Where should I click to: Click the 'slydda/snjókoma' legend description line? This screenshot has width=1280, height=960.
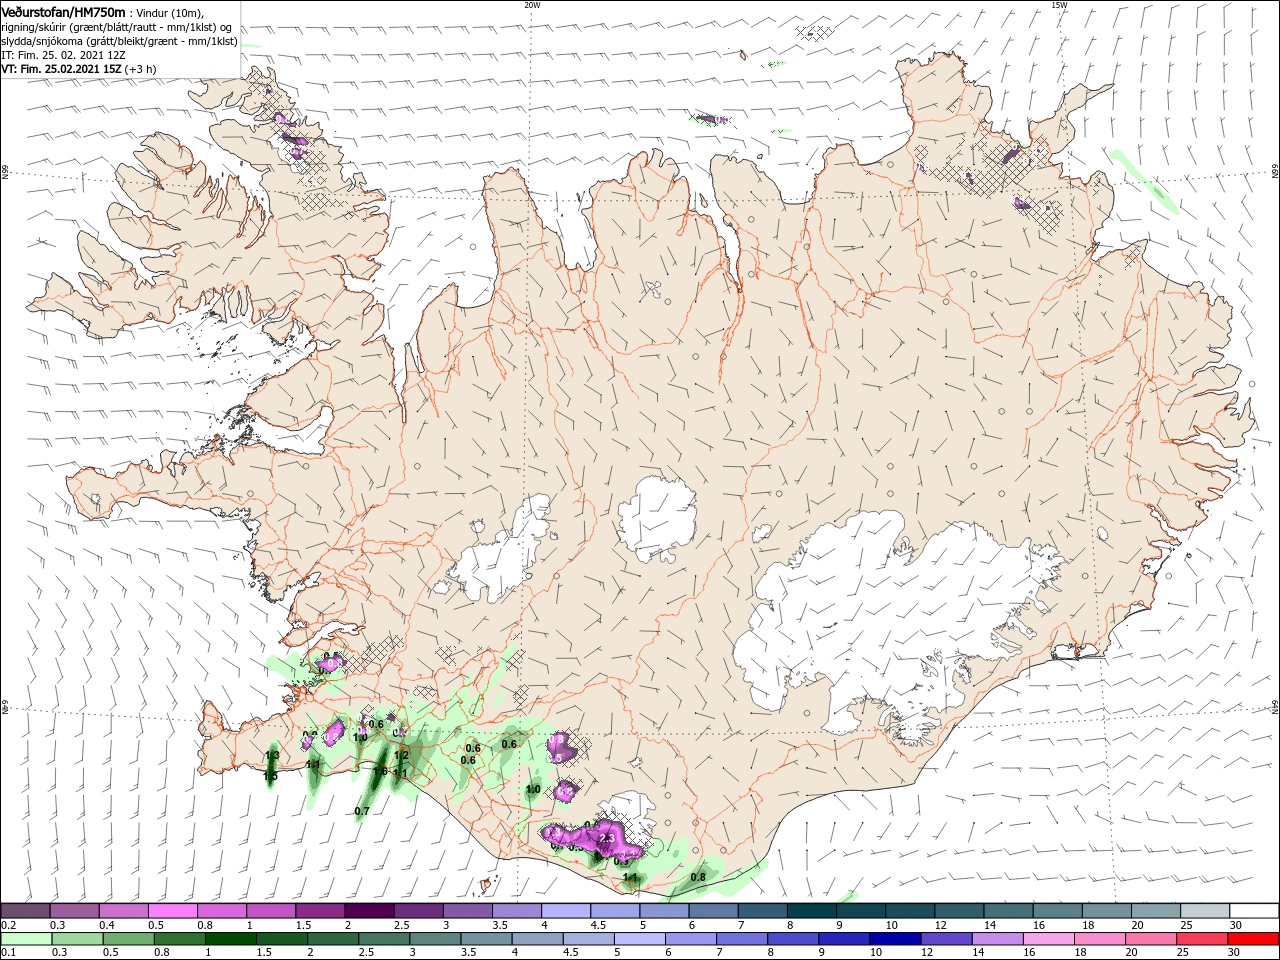119,41
